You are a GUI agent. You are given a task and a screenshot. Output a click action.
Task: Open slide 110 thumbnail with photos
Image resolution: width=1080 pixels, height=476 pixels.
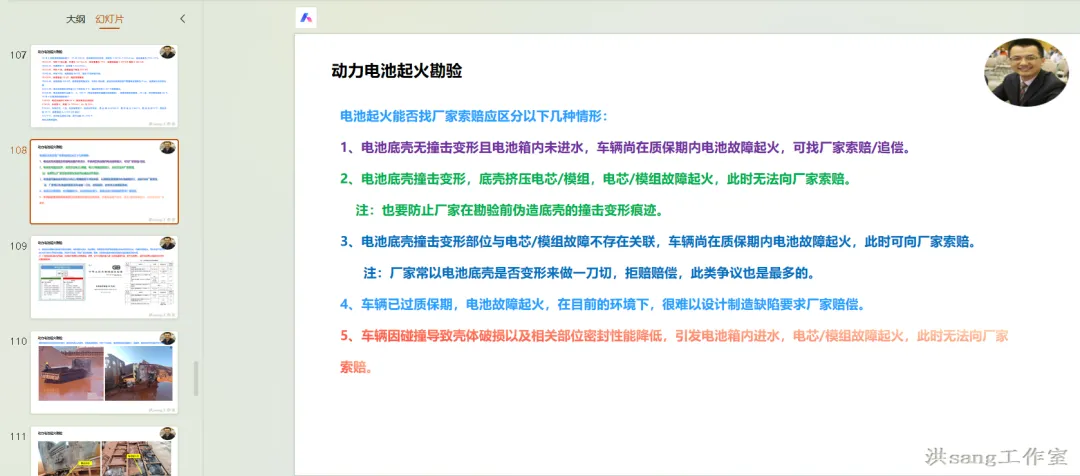[104, 373]
